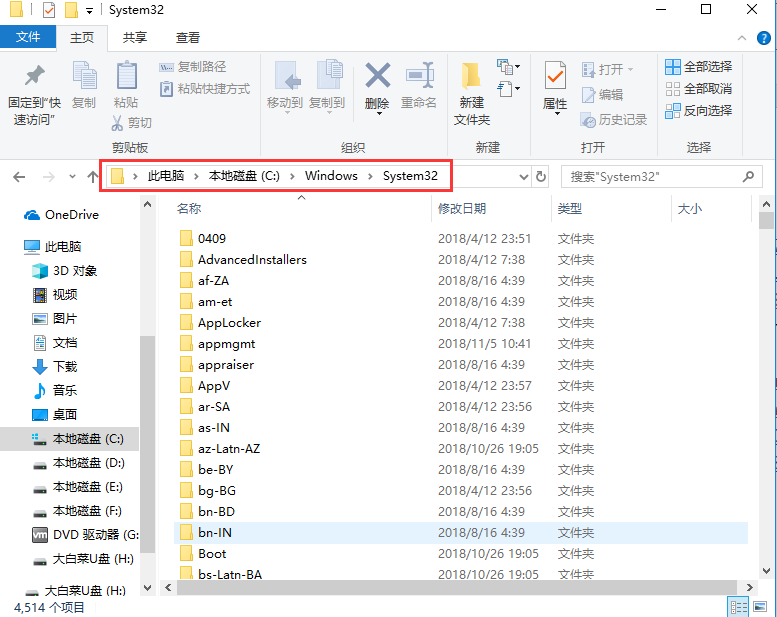Open the New item dropdown icon
The image size is (777, 617).
(509, 66)
